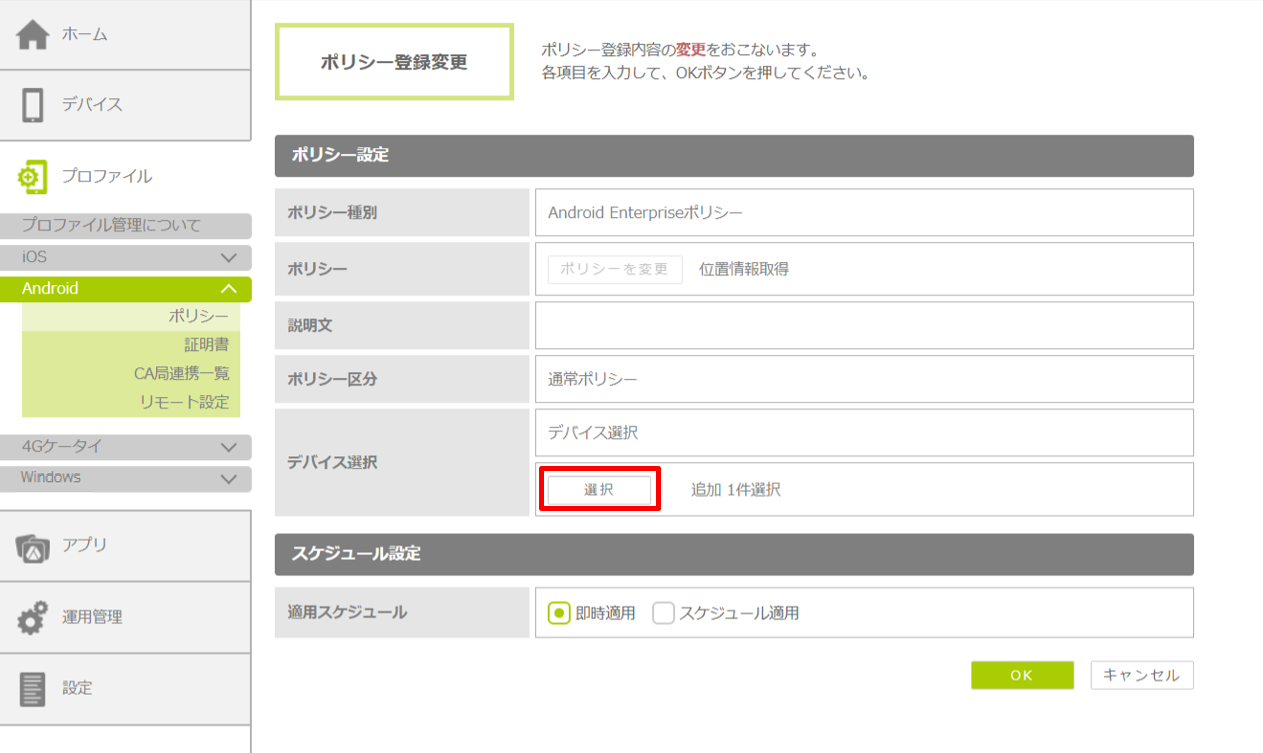The height and width of the screenshot is (753, 1263).
Task: Open リモート設定 under Android
Action: click(183, 402)
